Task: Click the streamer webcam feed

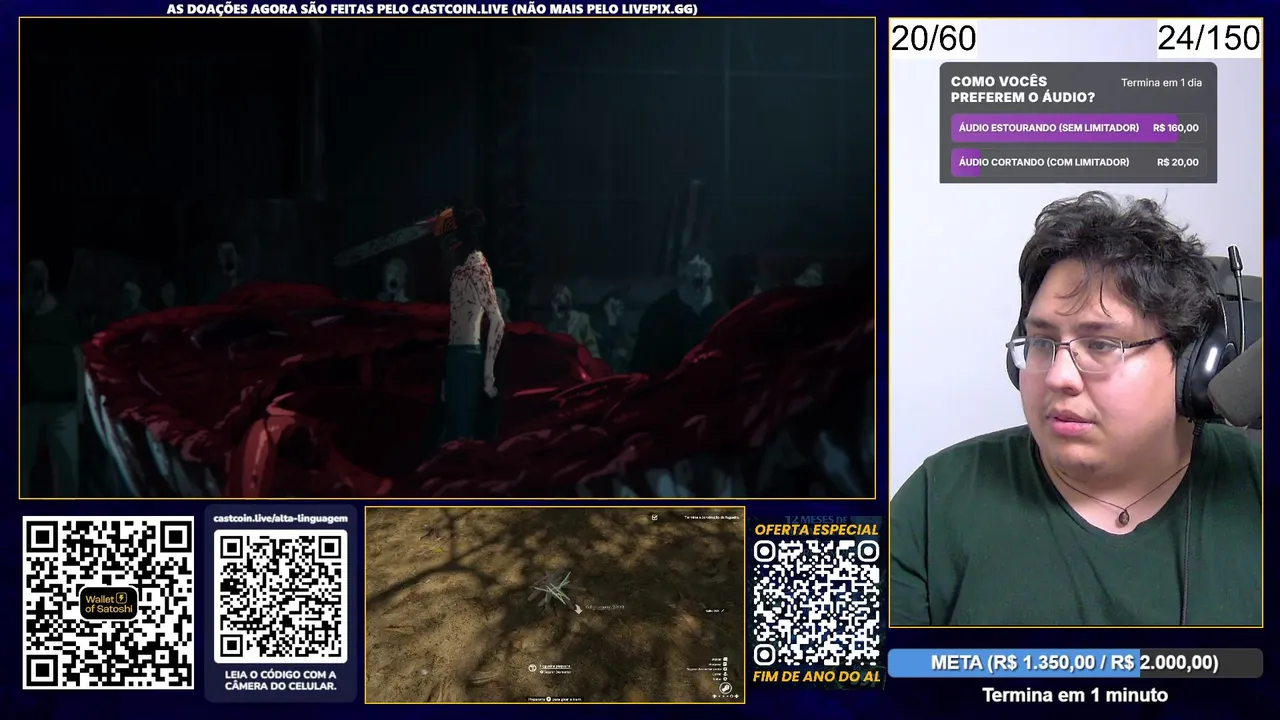Action: click(1075, 322)
